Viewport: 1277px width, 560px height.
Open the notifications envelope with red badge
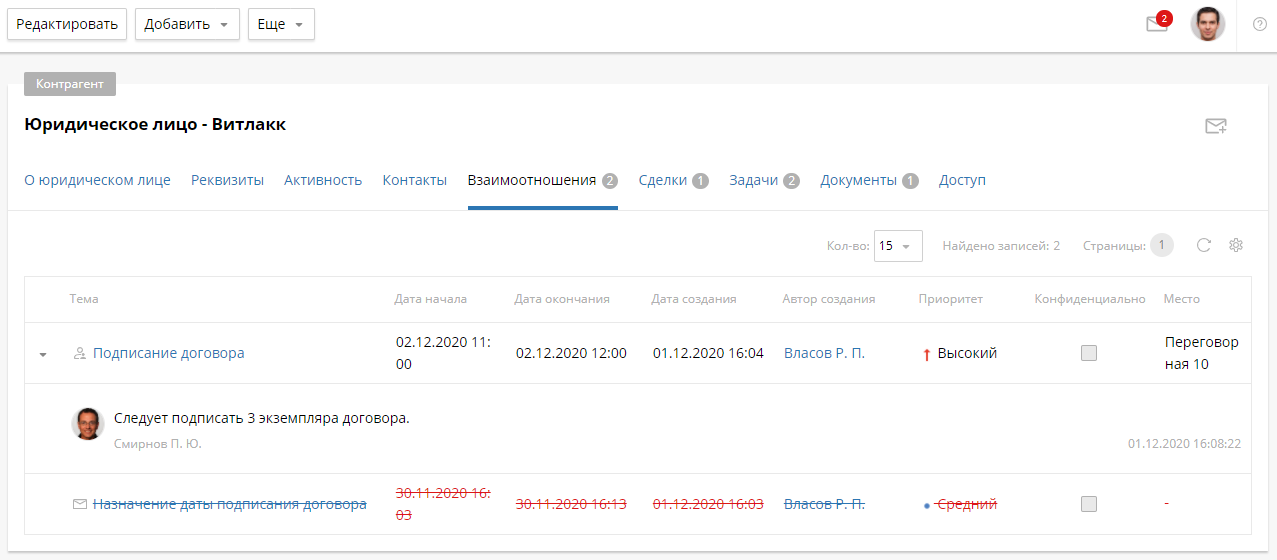point(1157,24)
